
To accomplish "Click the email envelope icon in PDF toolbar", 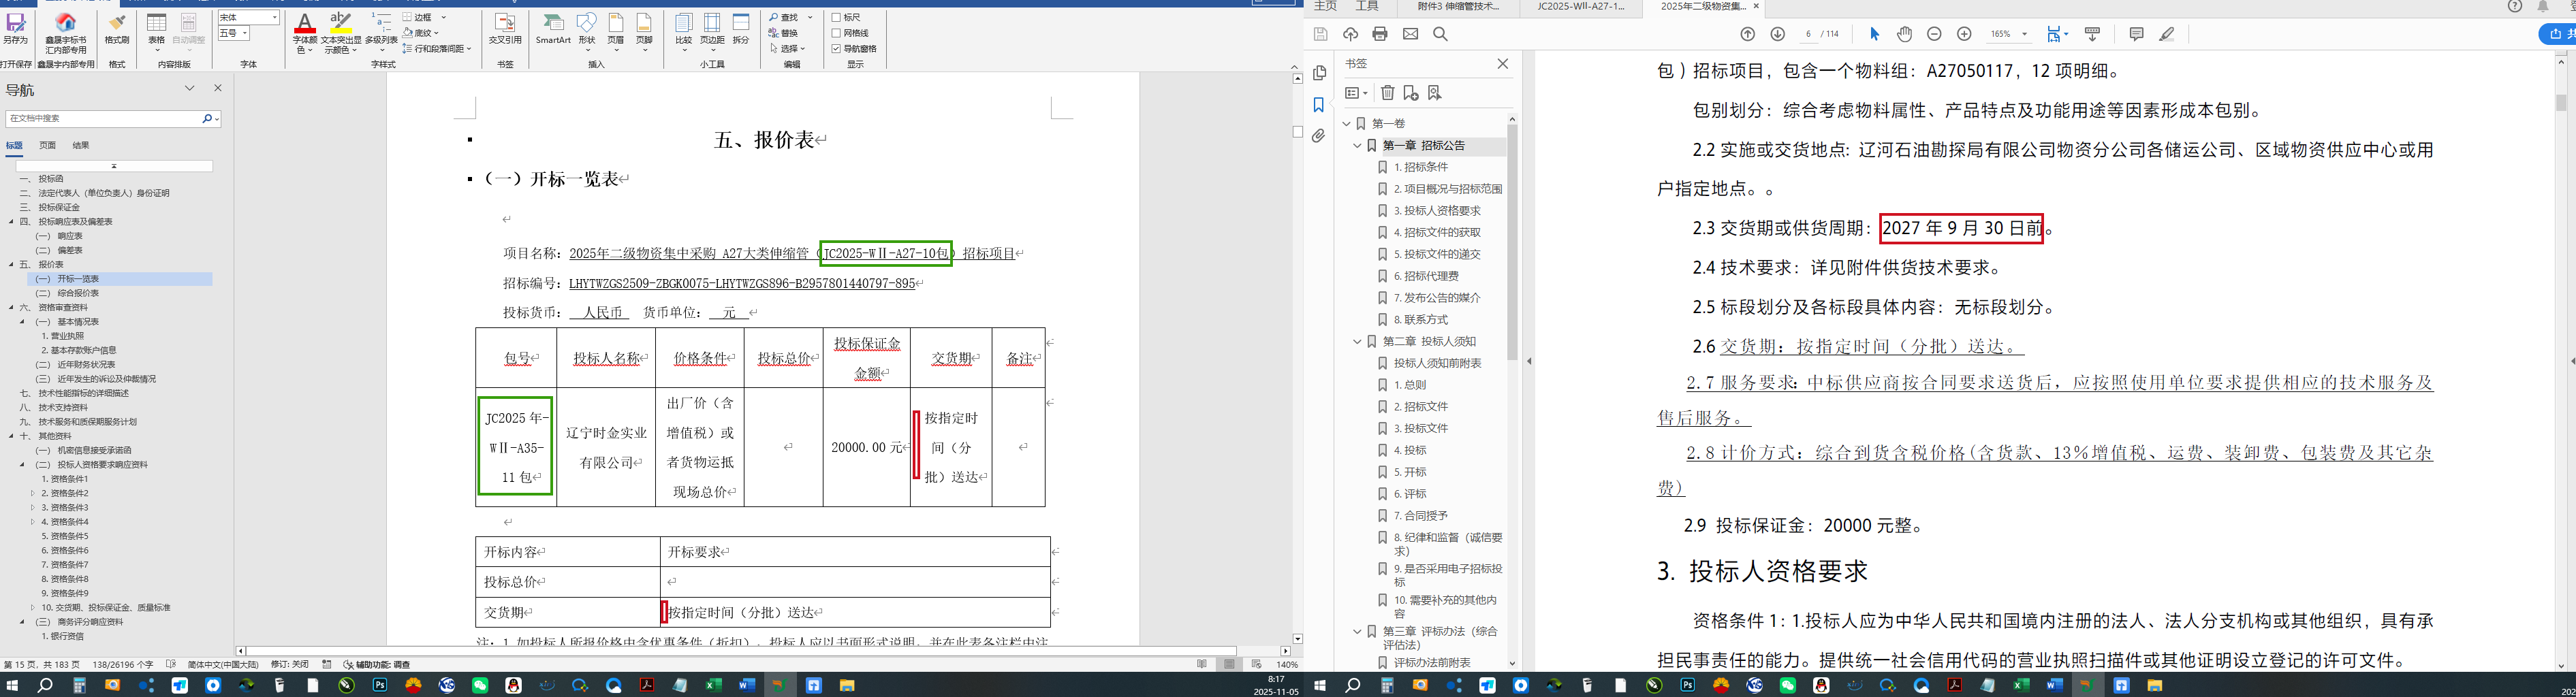I will point(1410,34).
